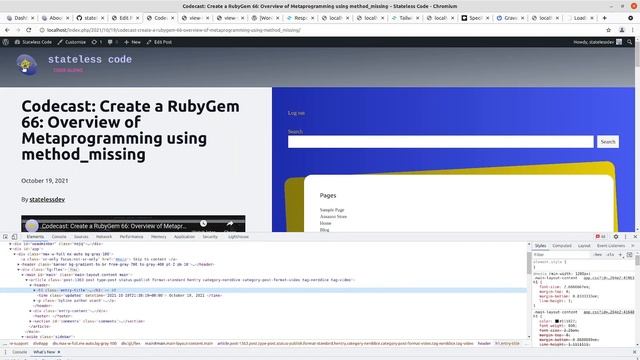Open the DevTools three-dot customize menu

coord(625,237)
